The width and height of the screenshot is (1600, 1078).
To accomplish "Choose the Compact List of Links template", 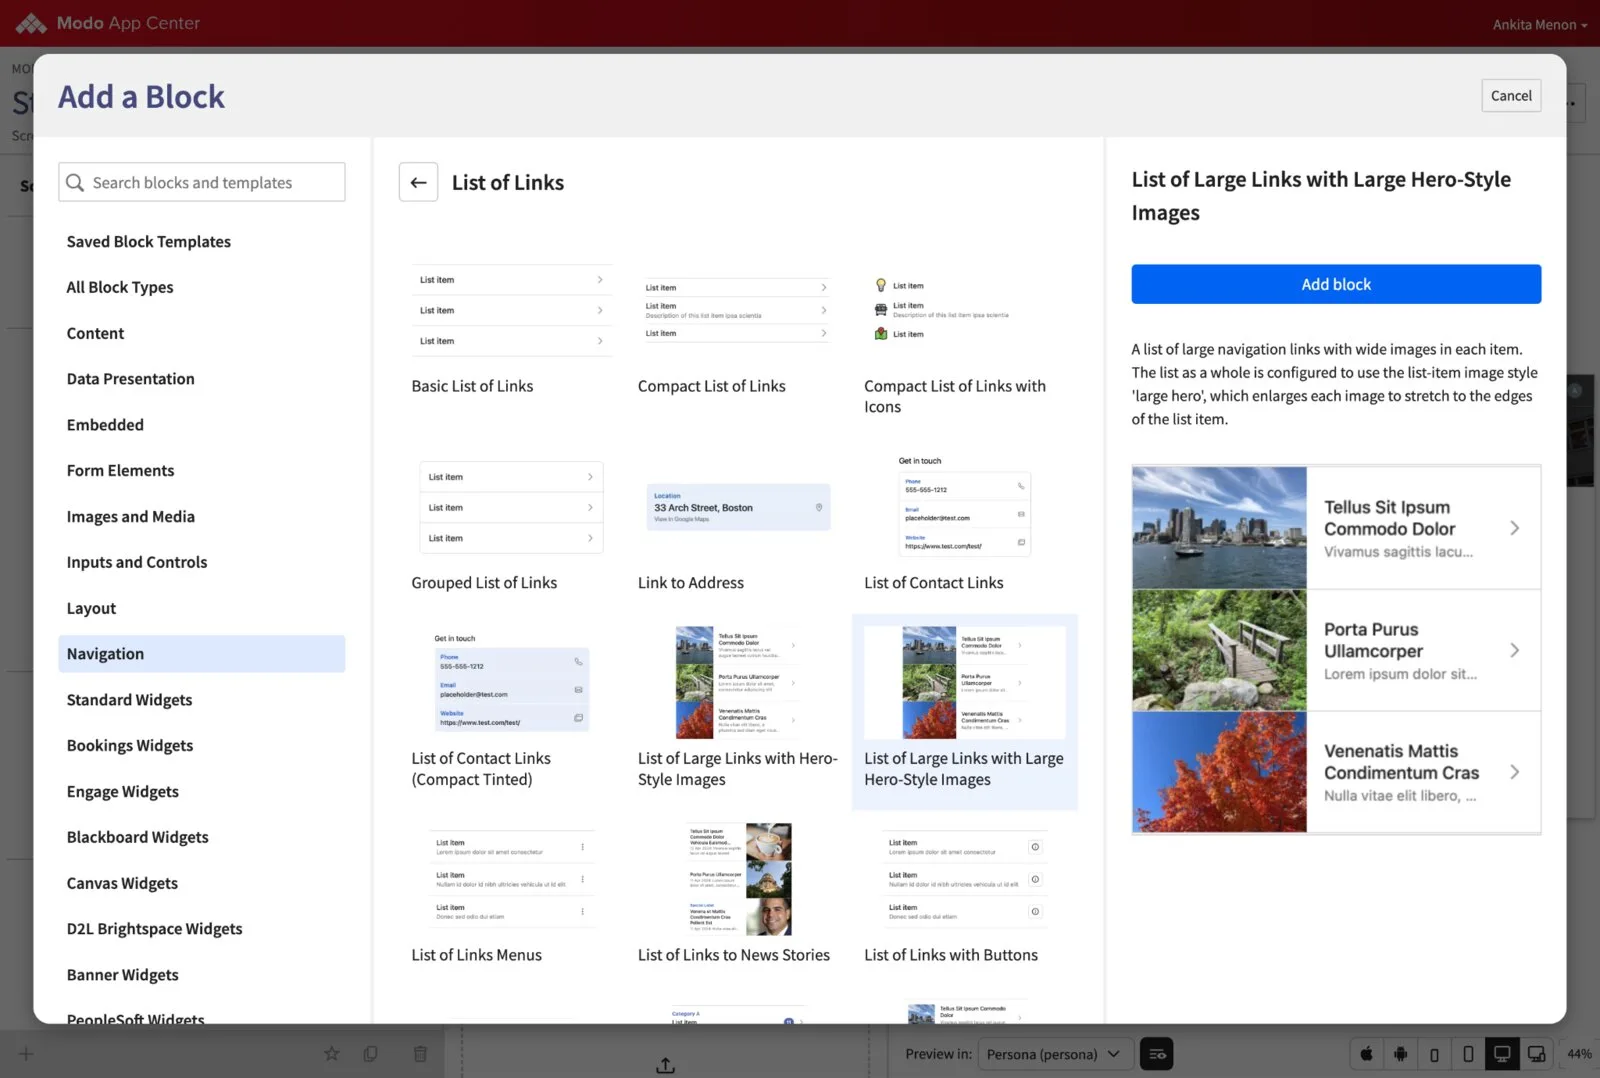I will [738, 329].
